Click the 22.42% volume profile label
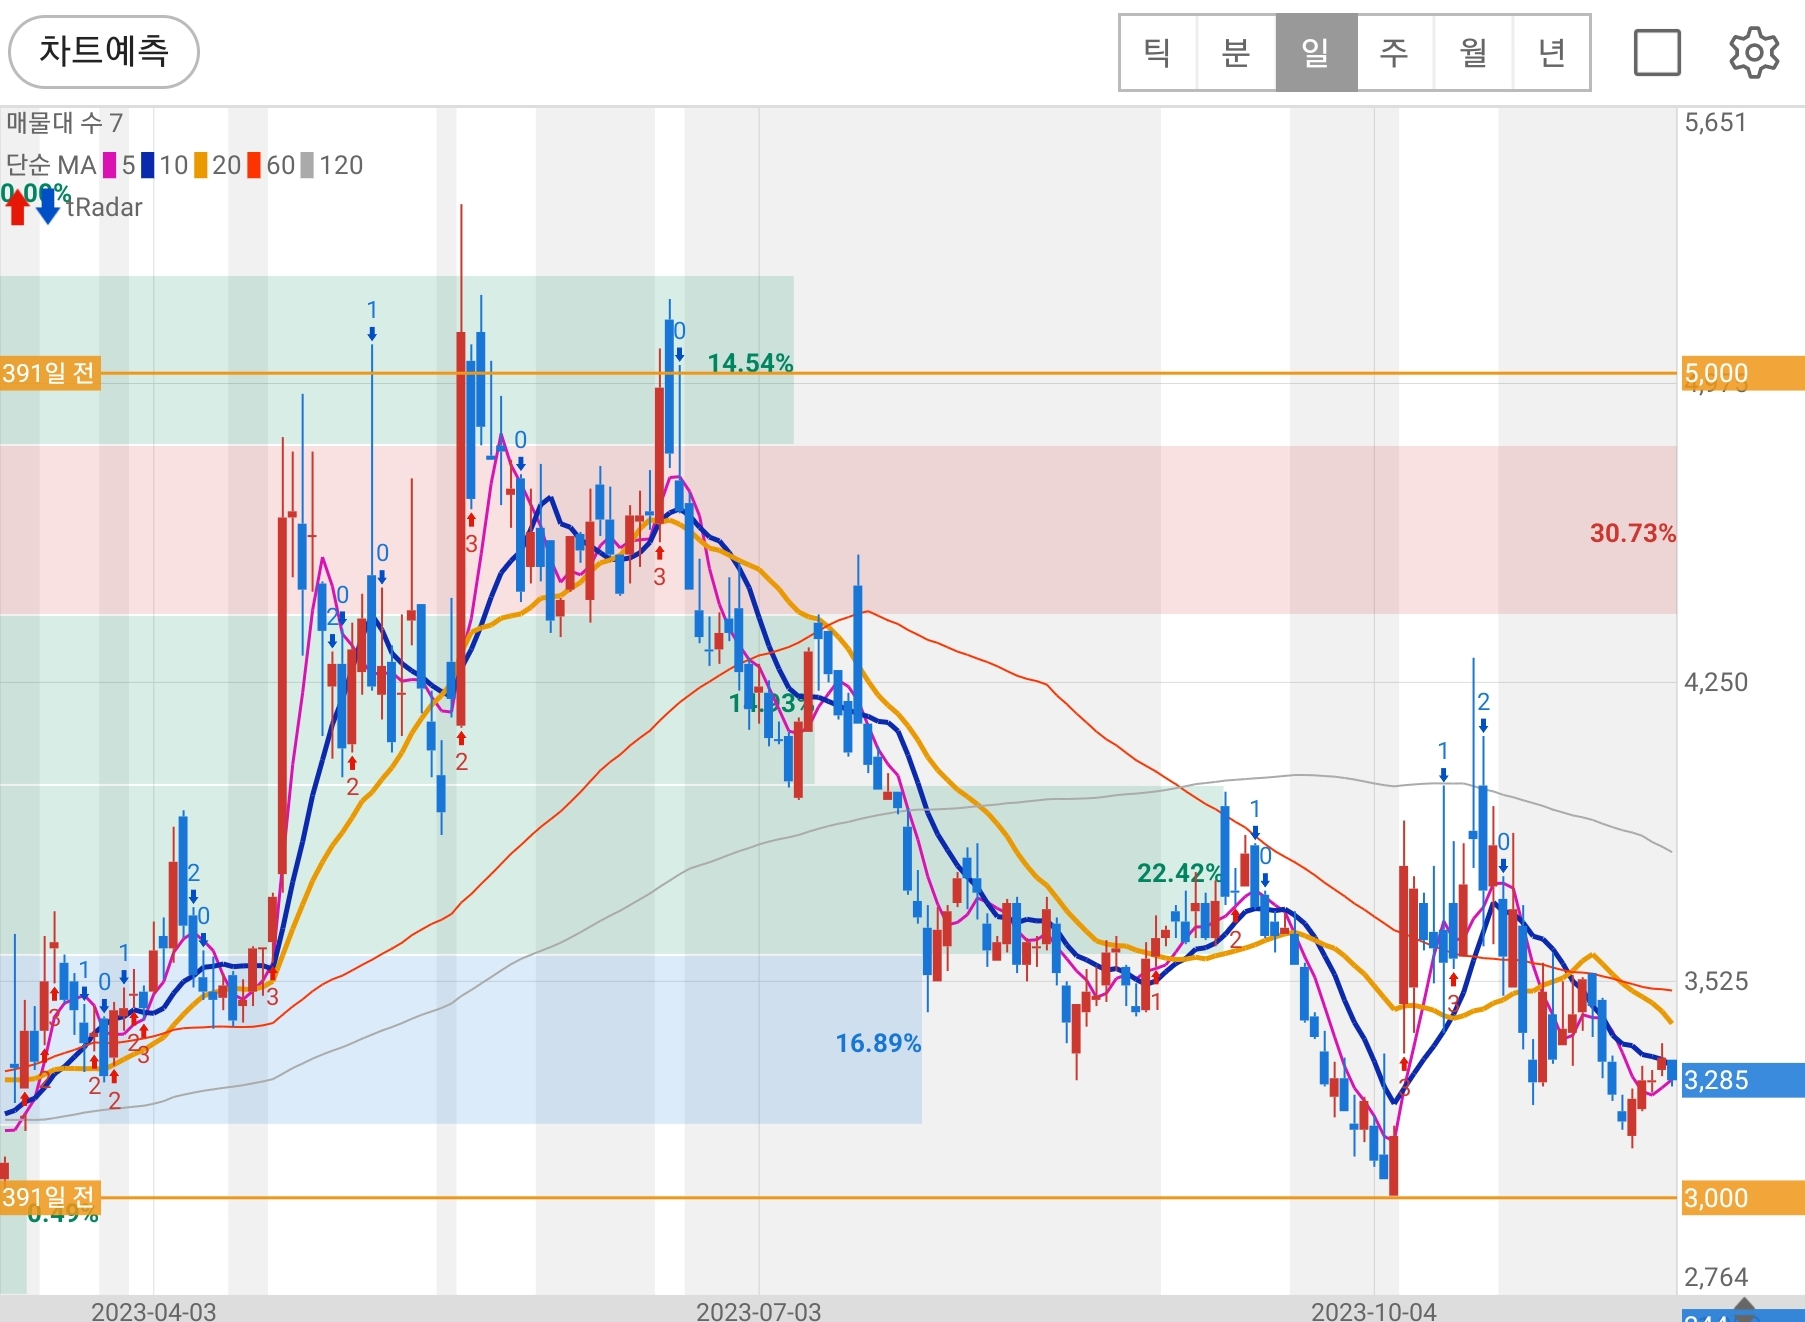This screenshot has height=1322, width=1805. coord(1179,873)
